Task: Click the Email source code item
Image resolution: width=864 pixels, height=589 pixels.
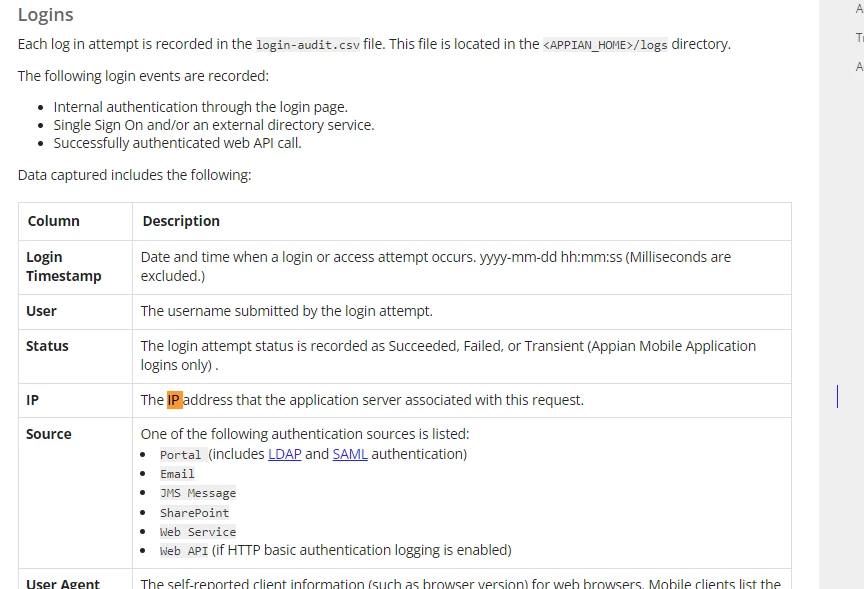Action: pos(177,474)
